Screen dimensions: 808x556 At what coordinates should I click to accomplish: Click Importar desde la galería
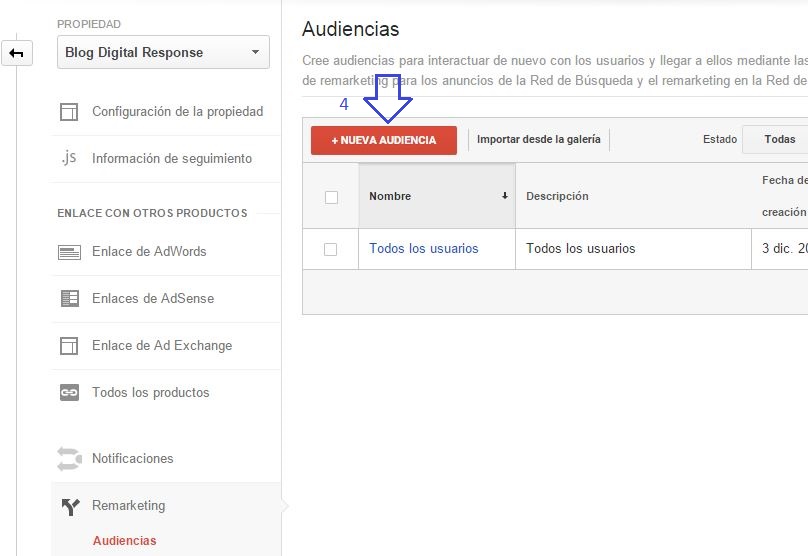tap(538, 139)
